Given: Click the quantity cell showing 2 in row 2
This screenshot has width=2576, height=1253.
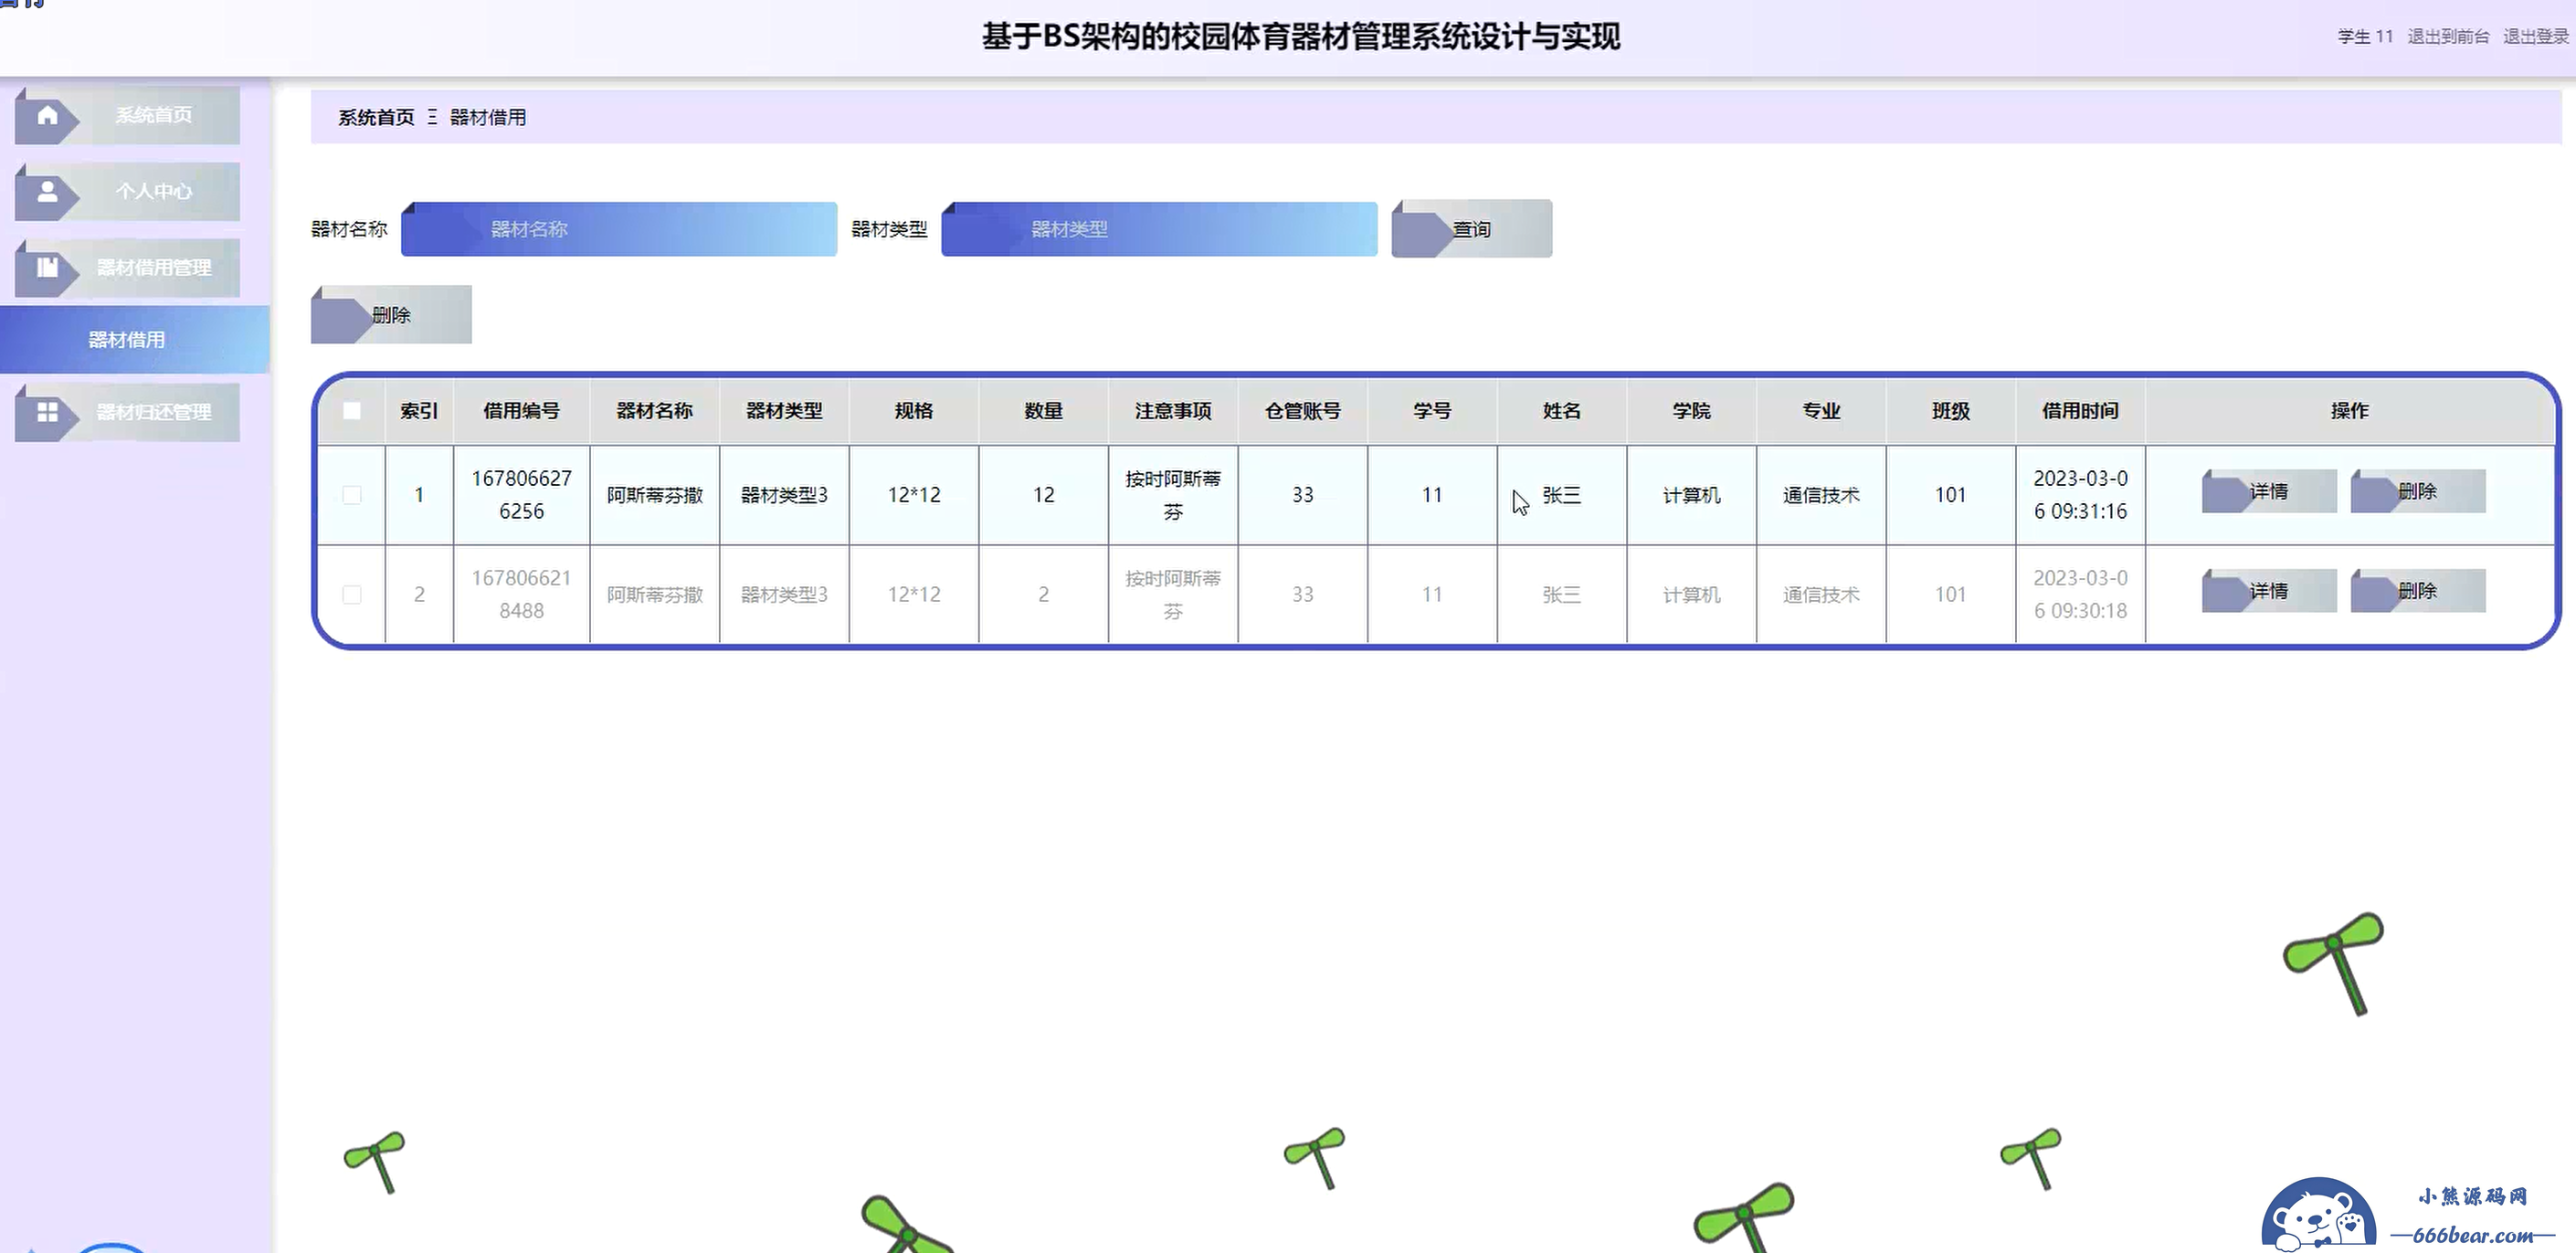Looking at the screenshot, I should click(1044, 595).
